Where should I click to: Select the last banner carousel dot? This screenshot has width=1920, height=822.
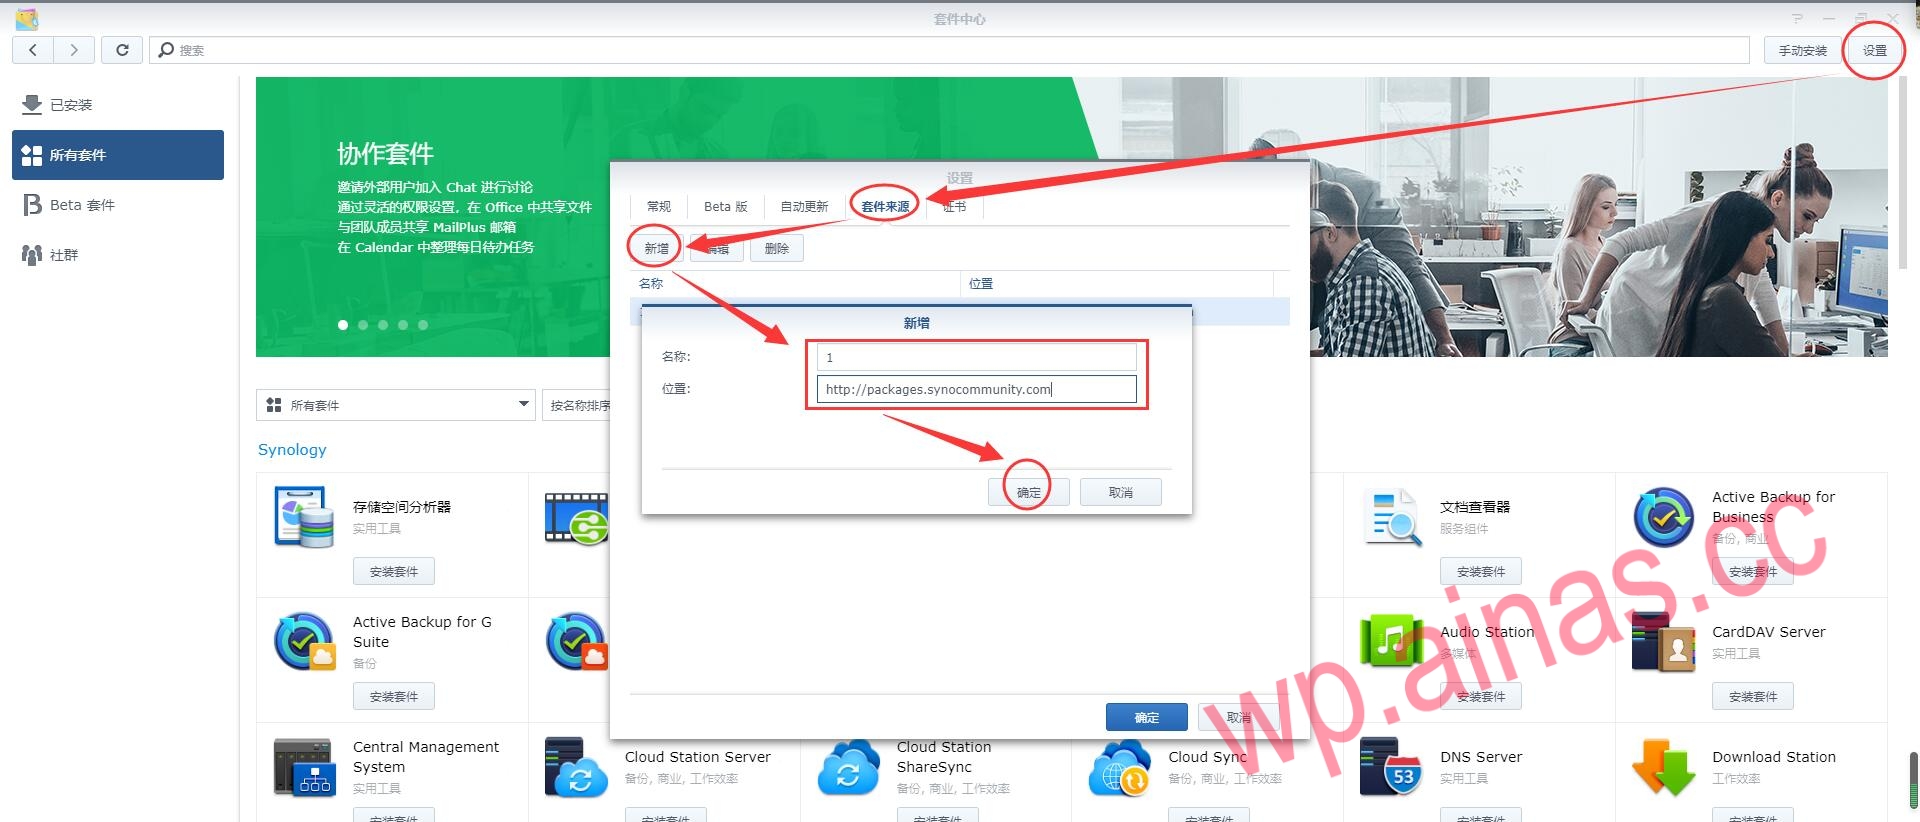[423, 325]
